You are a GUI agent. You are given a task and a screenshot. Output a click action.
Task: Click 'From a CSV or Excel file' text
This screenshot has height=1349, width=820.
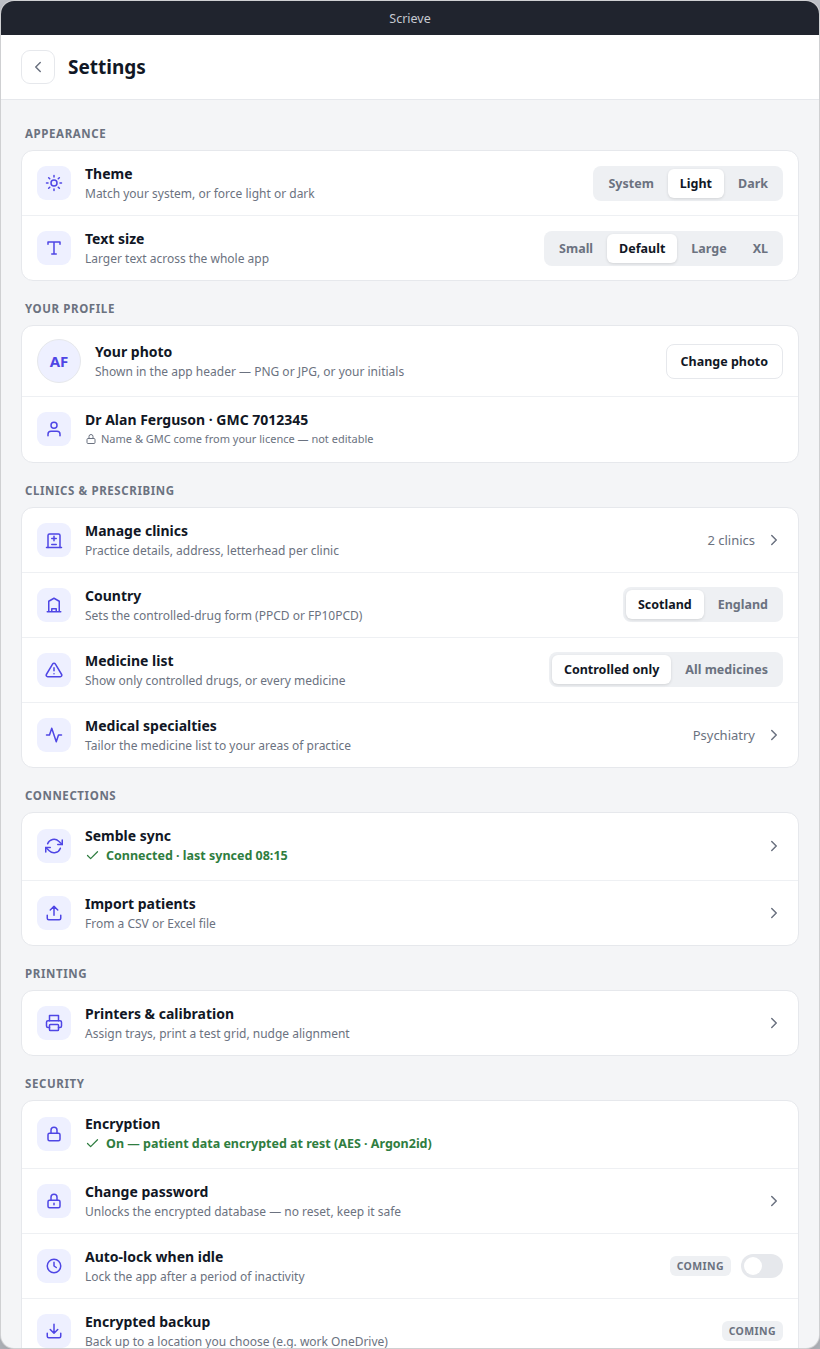coord(150,923)
